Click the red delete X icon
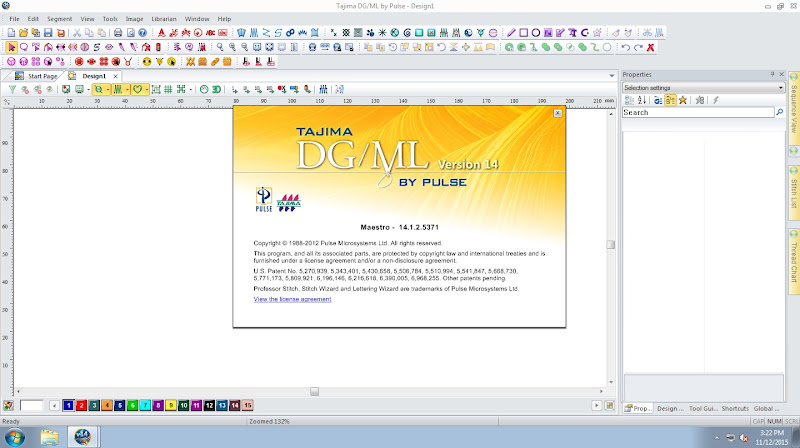The width and height of the screenshot is (800, 448). click(x=651, y=47)
